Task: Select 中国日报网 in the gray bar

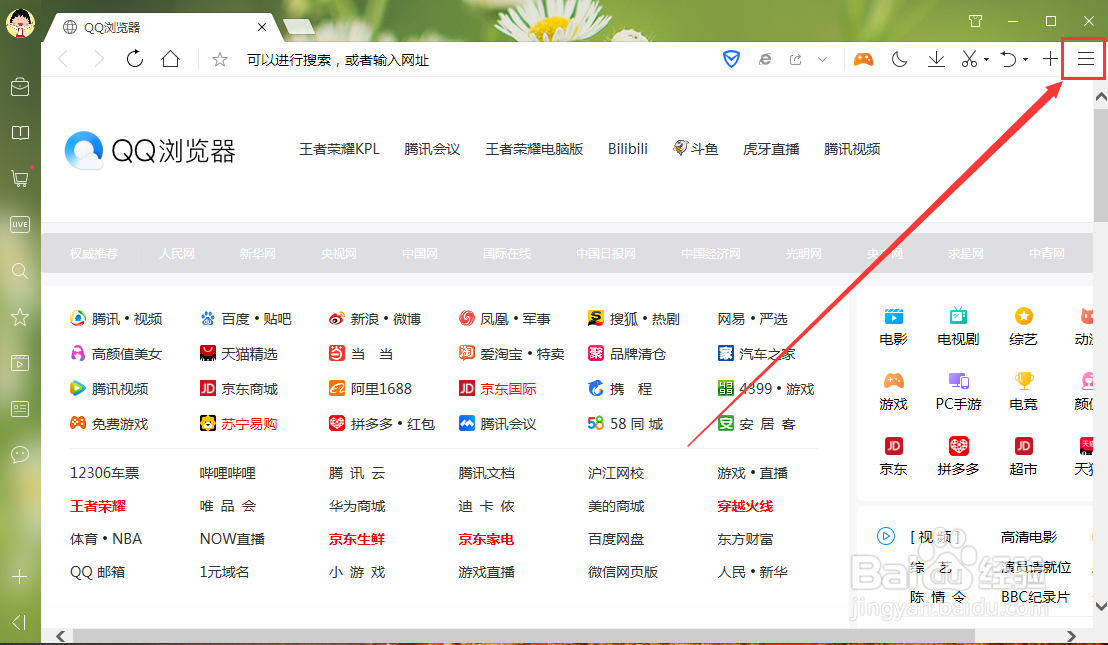Action: pos(606,254)
